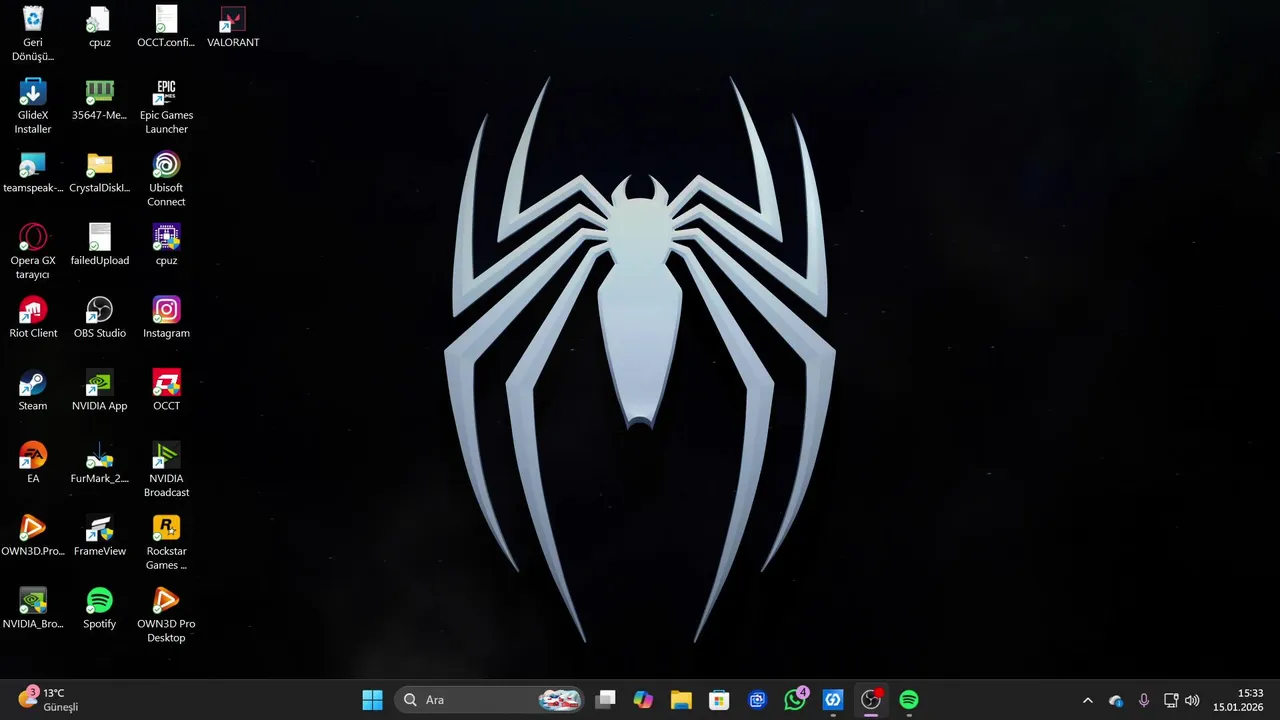Open the clock showing 15:33 and date
The image size is (1280, 720).
click(x=1239, y=700)
